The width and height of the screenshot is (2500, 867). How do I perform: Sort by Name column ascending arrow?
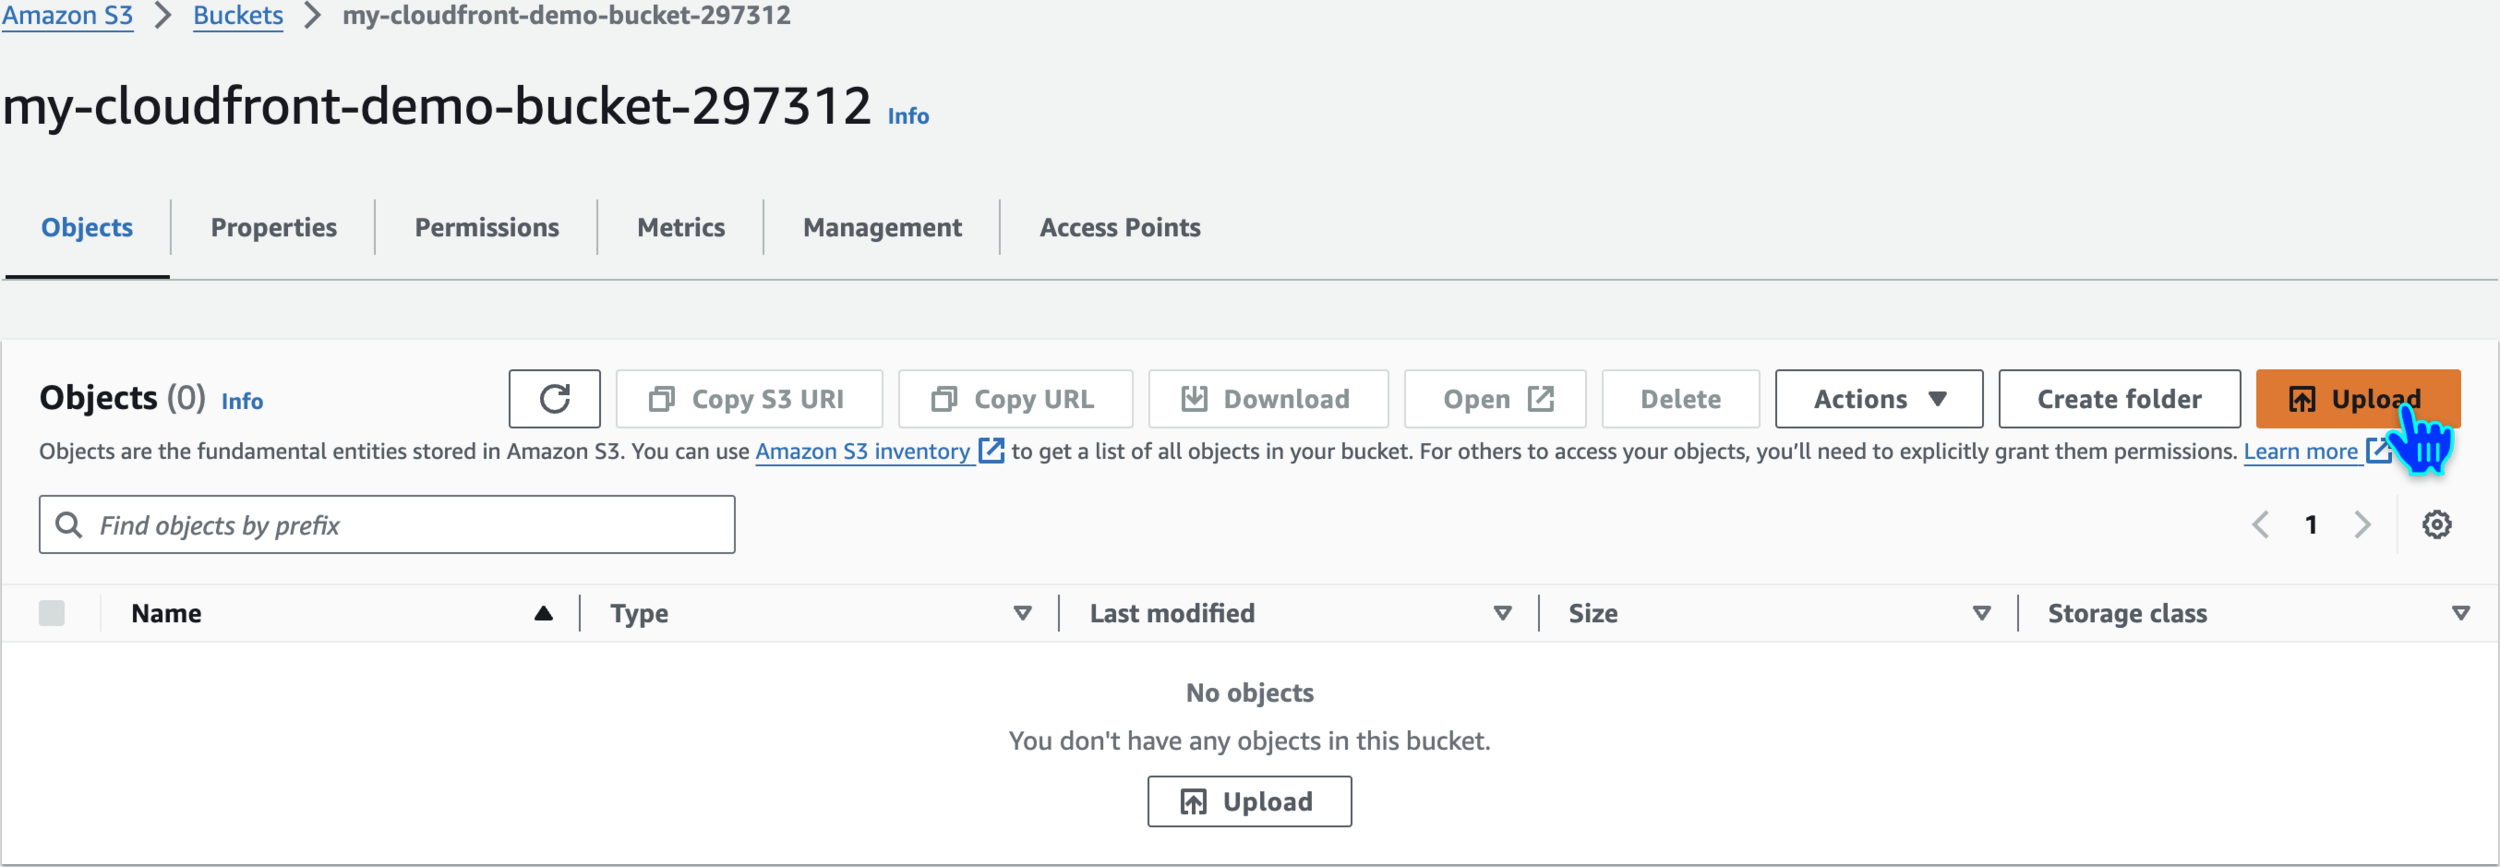543,614
